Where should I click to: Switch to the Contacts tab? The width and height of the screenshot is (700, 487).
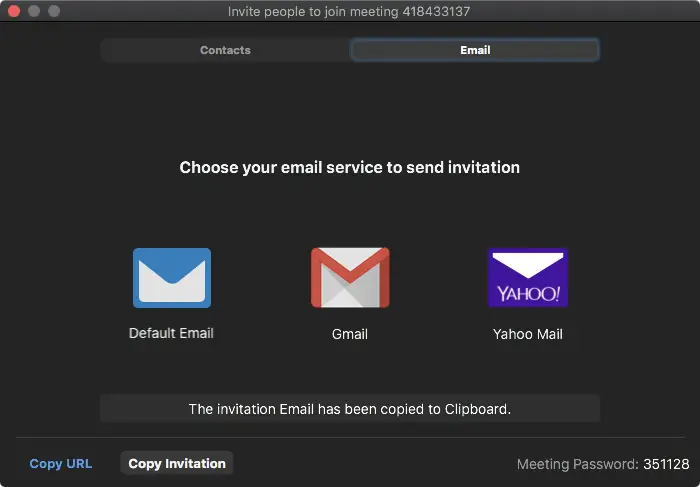tap(225, 50)
